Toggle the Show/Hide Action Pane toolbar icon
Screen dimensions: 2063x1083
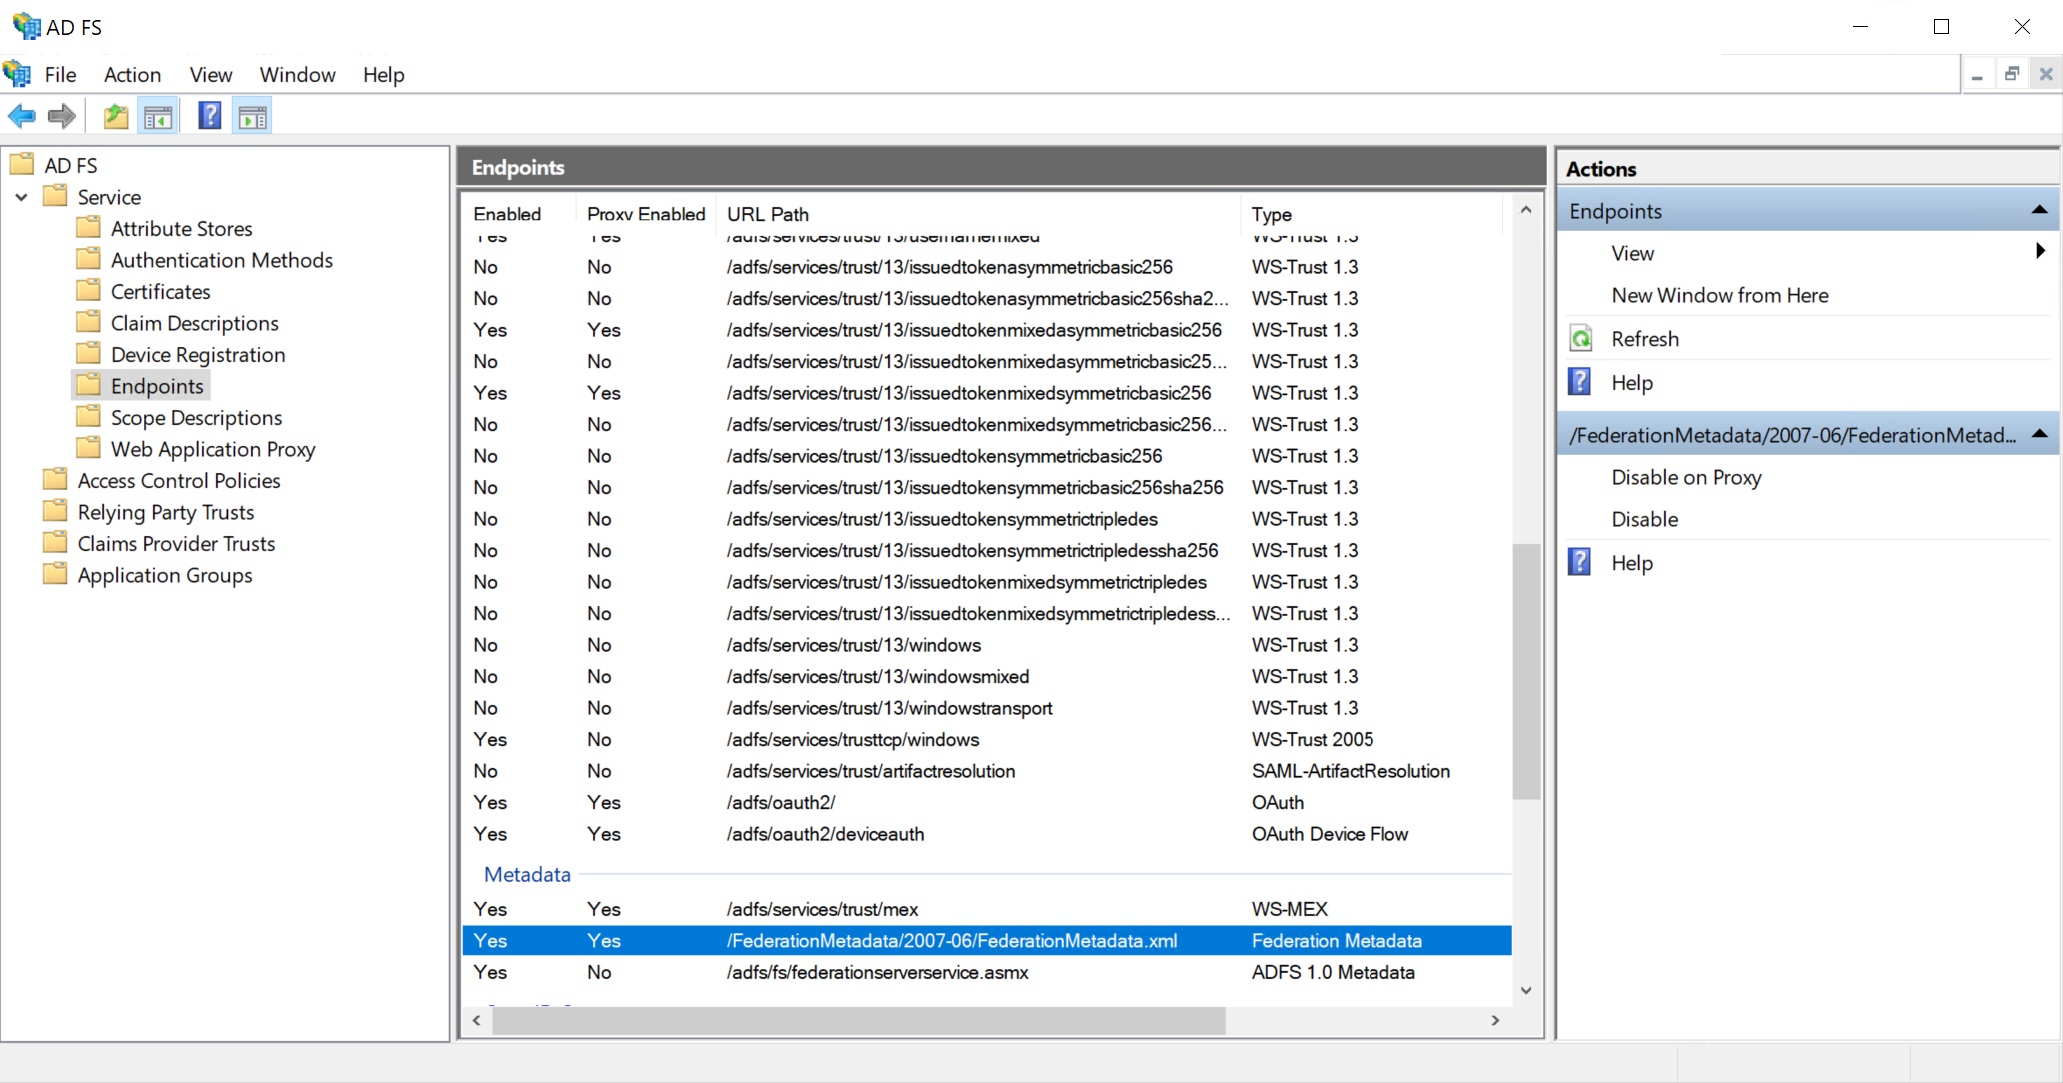[x=253, y=117]
